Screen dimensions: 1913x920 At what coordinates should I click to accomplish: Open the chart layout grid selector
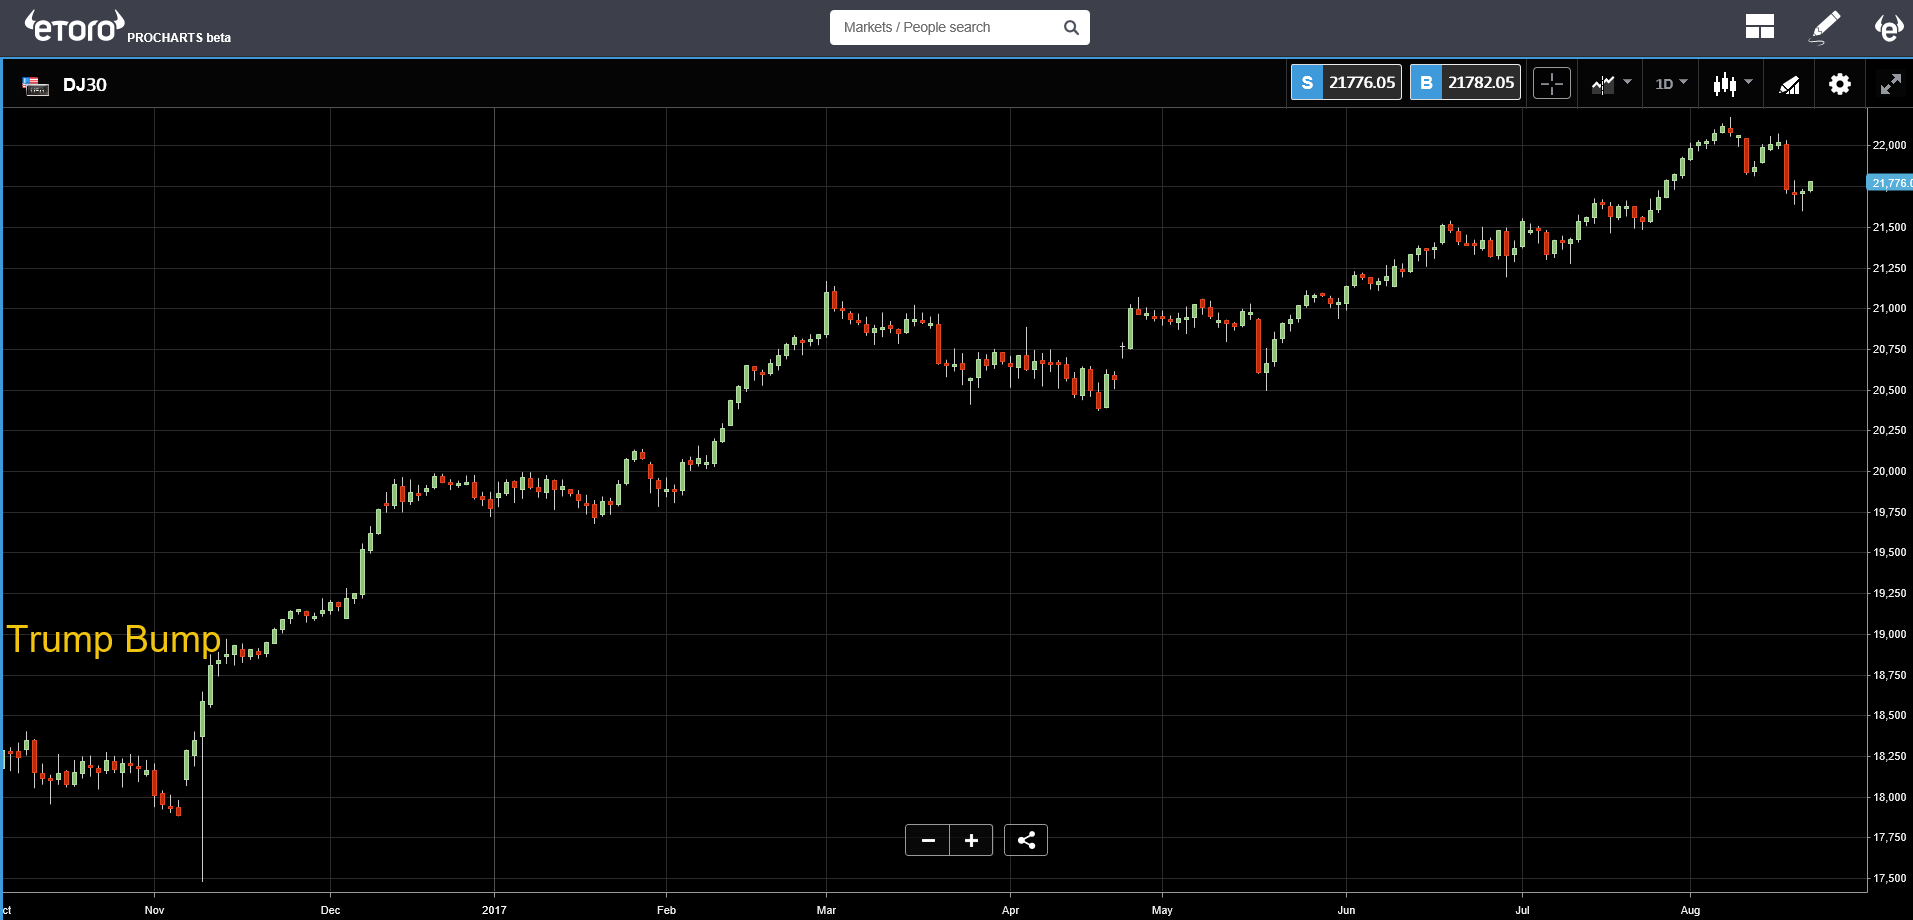[1759, 27]
